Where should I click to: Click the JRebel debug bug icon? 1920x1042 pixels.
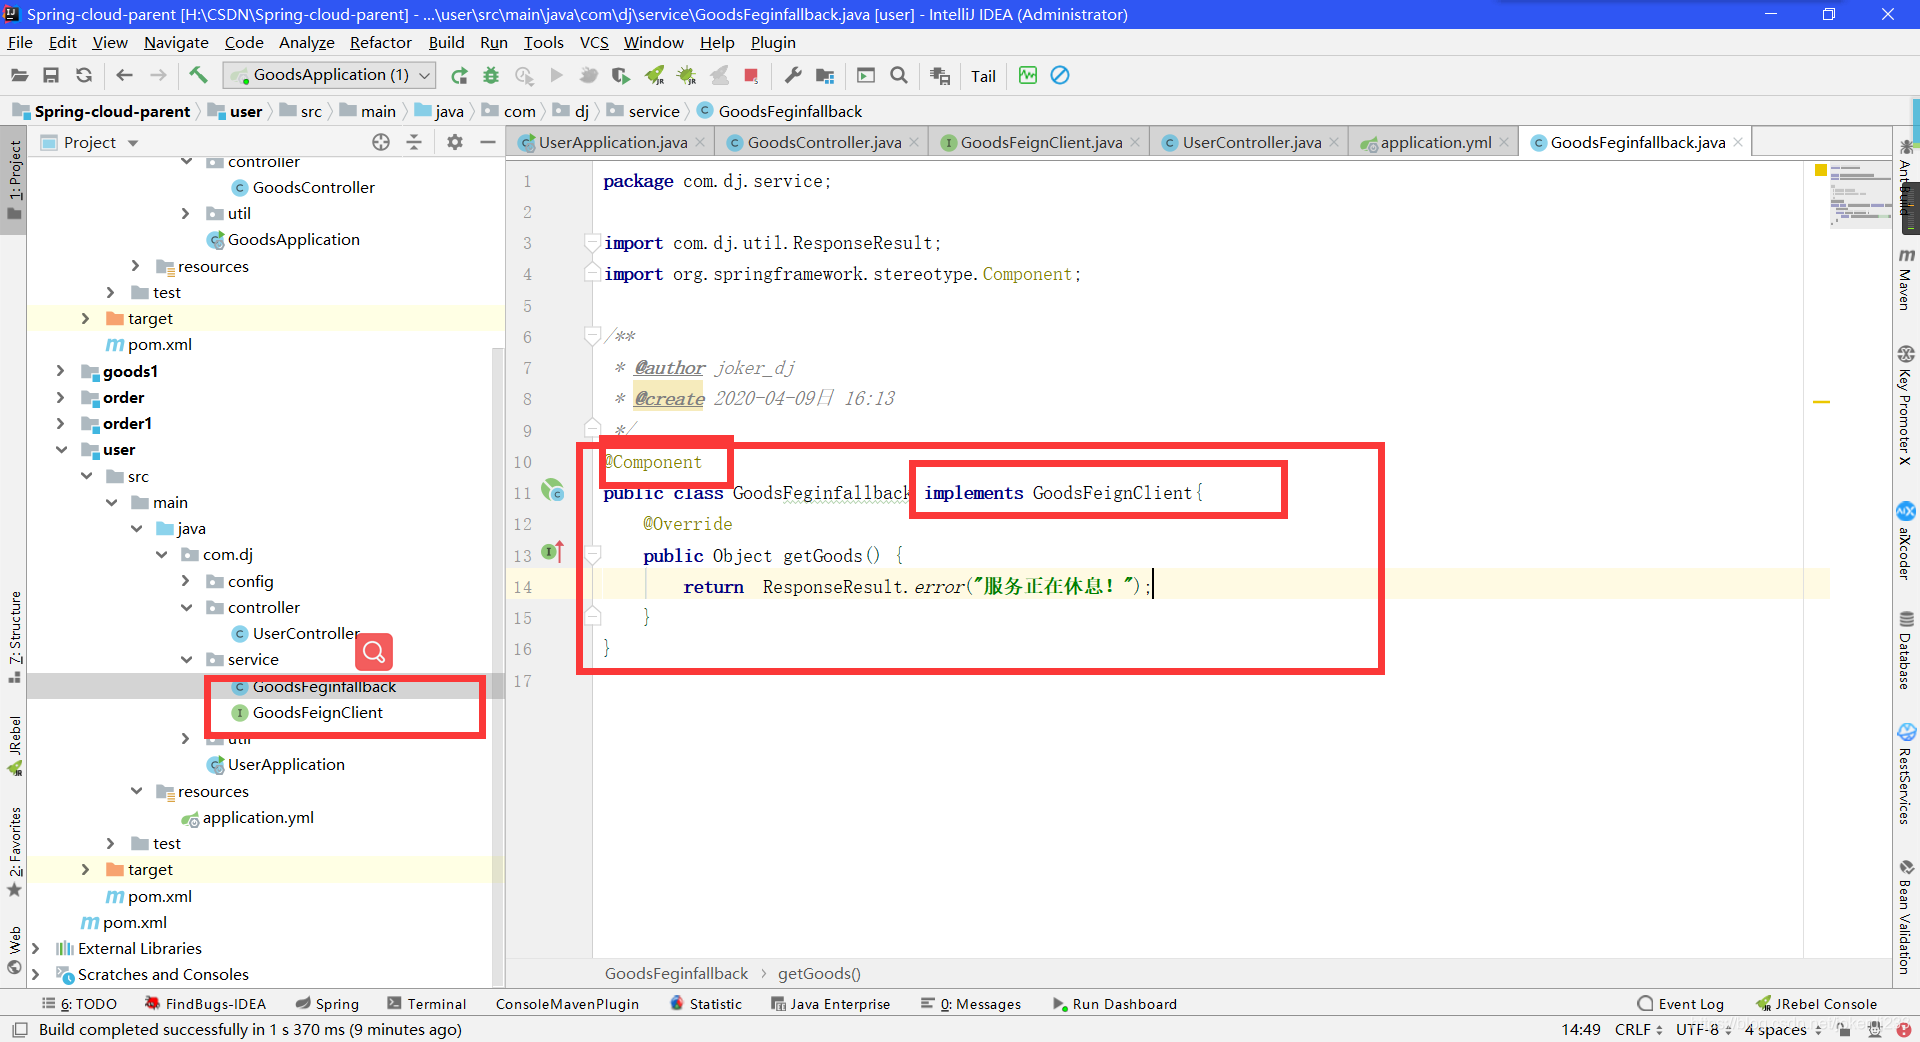tap(686, 75)
